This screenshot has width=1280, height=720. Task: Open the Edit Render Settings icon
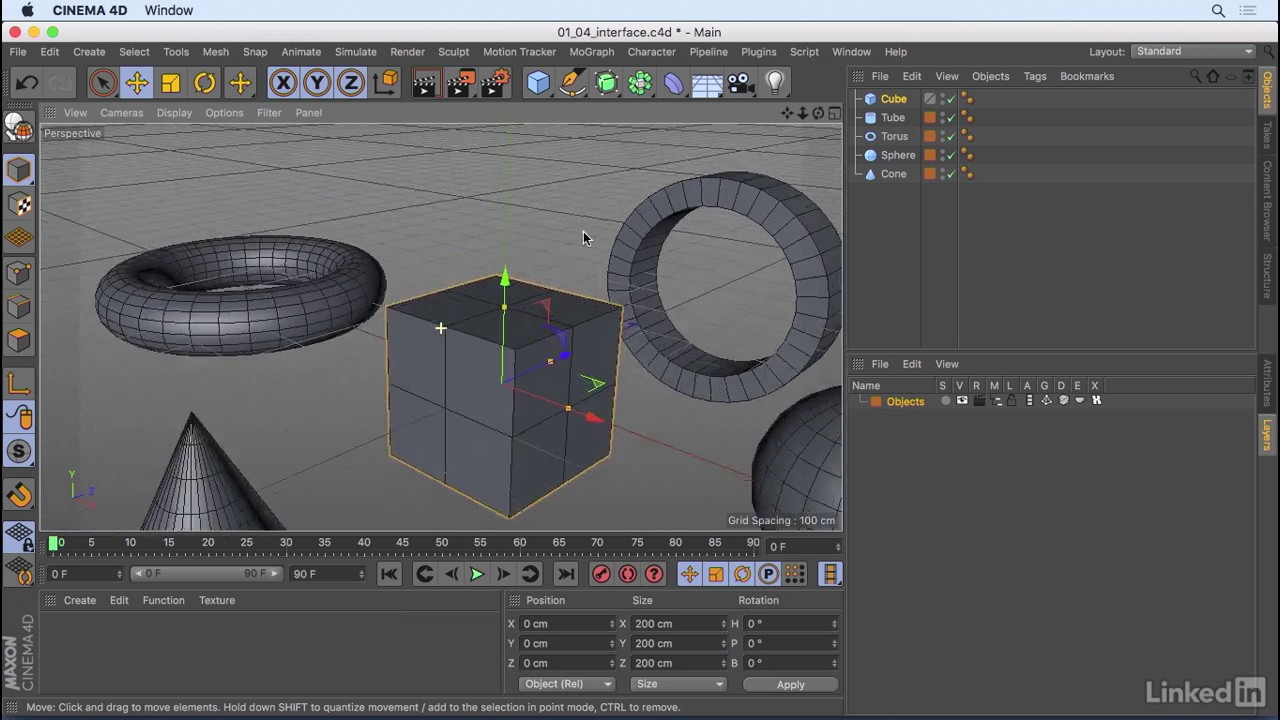pos(494,83)
